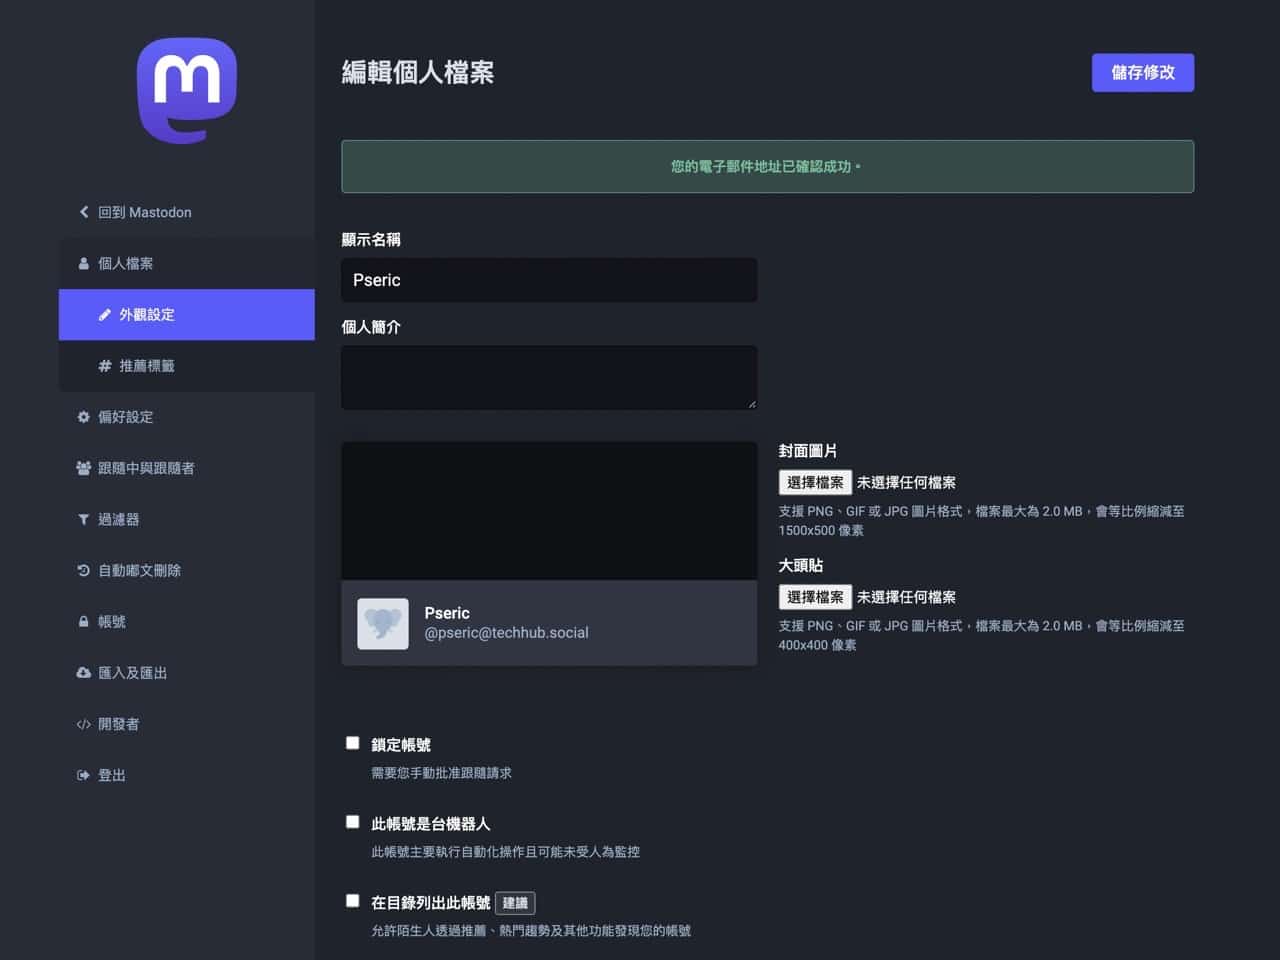1280x960 pixels.
Task: Click the gear icon next to 偏好設定
Action: [x=84, y=417]
